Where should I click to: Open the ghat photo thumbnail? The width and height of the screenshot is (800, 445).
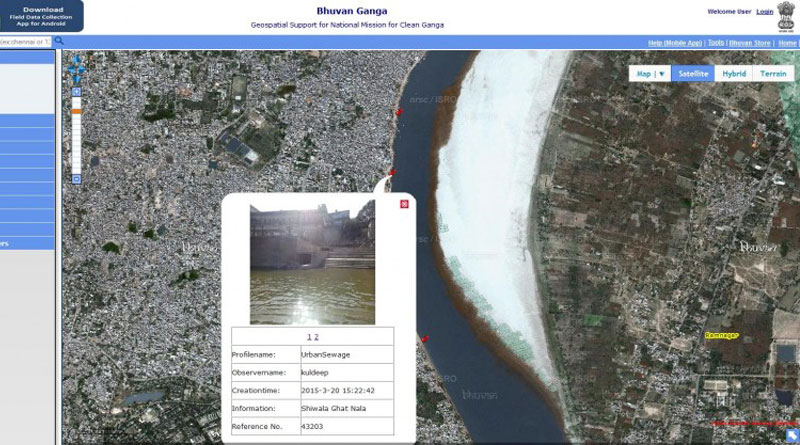click(x=312, y=262)
